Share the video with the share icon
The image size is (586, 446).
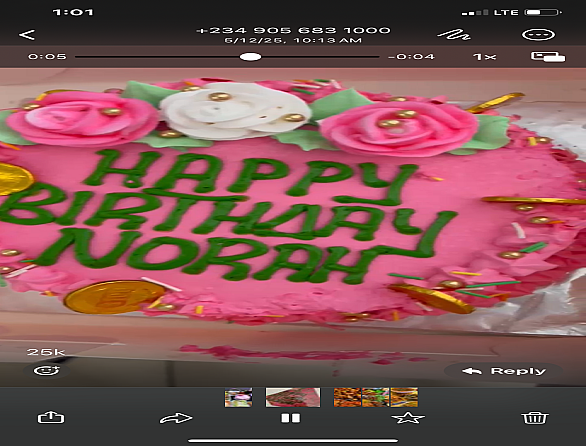tap(51, 417)
